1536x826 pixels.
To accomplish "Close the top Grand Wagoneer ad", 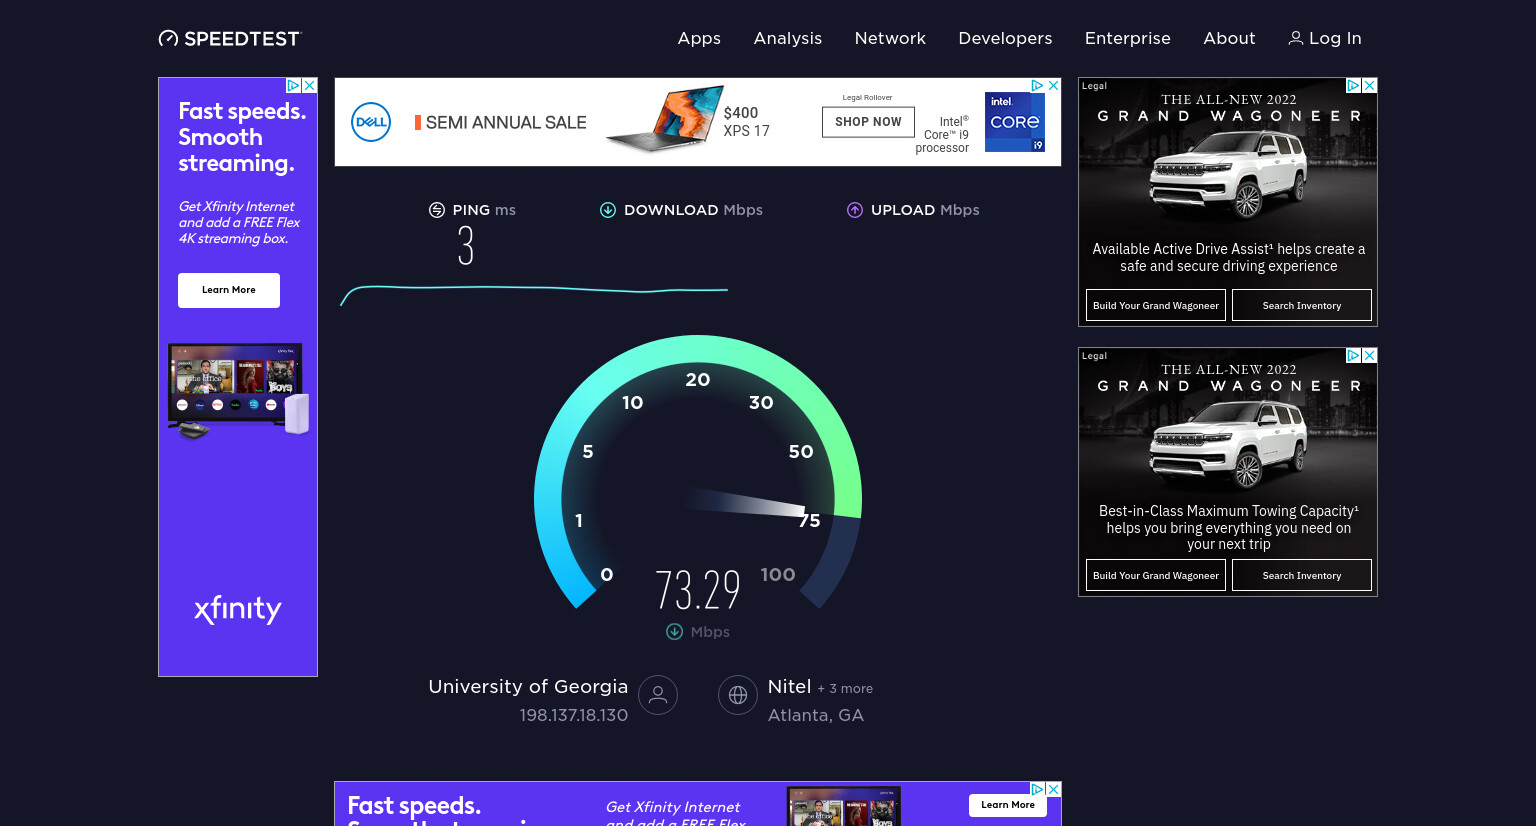I will [x=1370, y=86].
